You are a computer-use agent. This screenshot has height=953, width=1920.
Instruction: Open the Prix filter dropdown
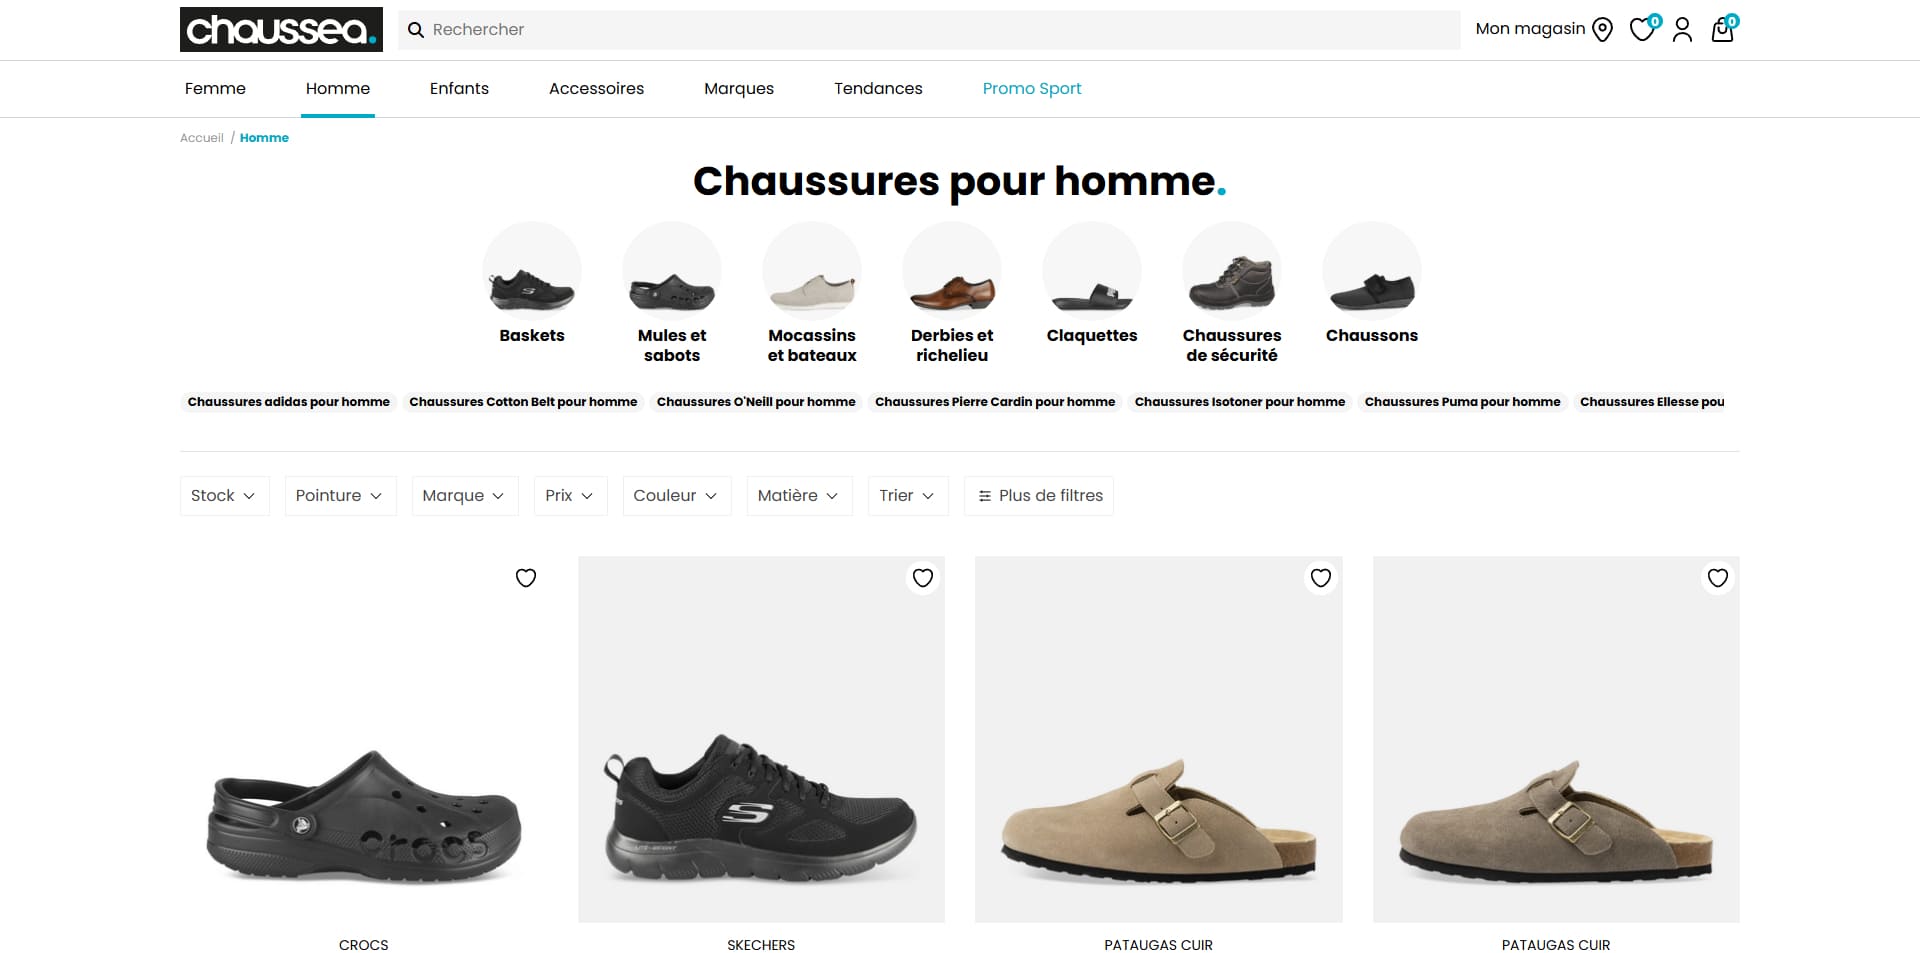coord(571,496)
